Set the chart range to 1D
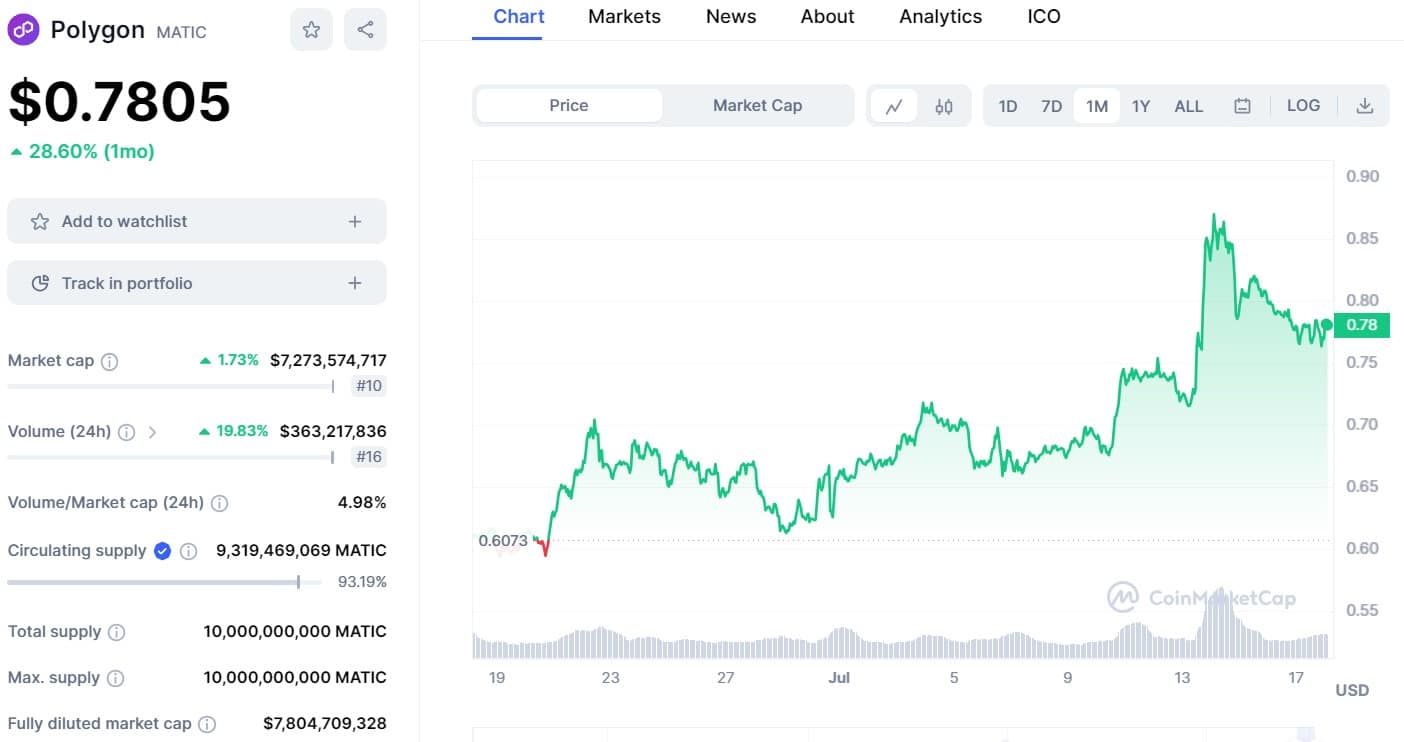The width and height of the screenshot is (1404, 742). [x=1008, y=106]
